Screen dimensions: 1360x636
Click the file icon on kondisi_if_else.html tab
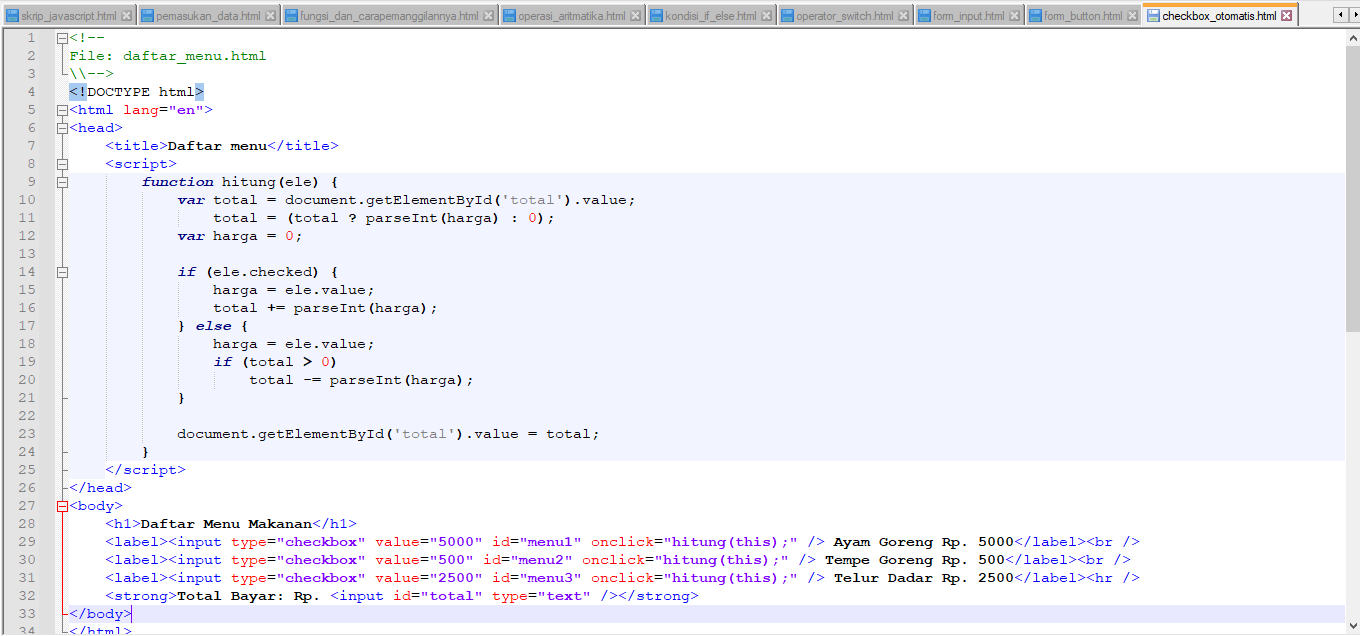tap(657, 15)
